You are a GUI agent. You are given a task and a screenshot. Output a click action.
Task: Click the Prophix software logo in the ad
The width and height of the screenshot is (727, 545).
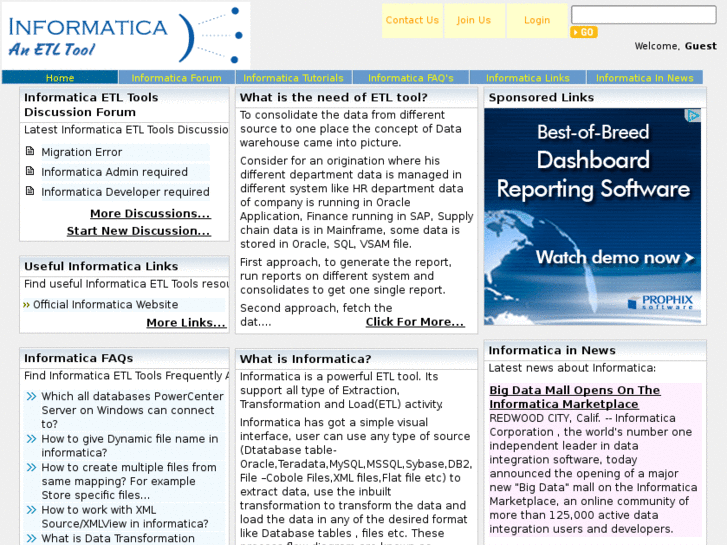point(660,302)
